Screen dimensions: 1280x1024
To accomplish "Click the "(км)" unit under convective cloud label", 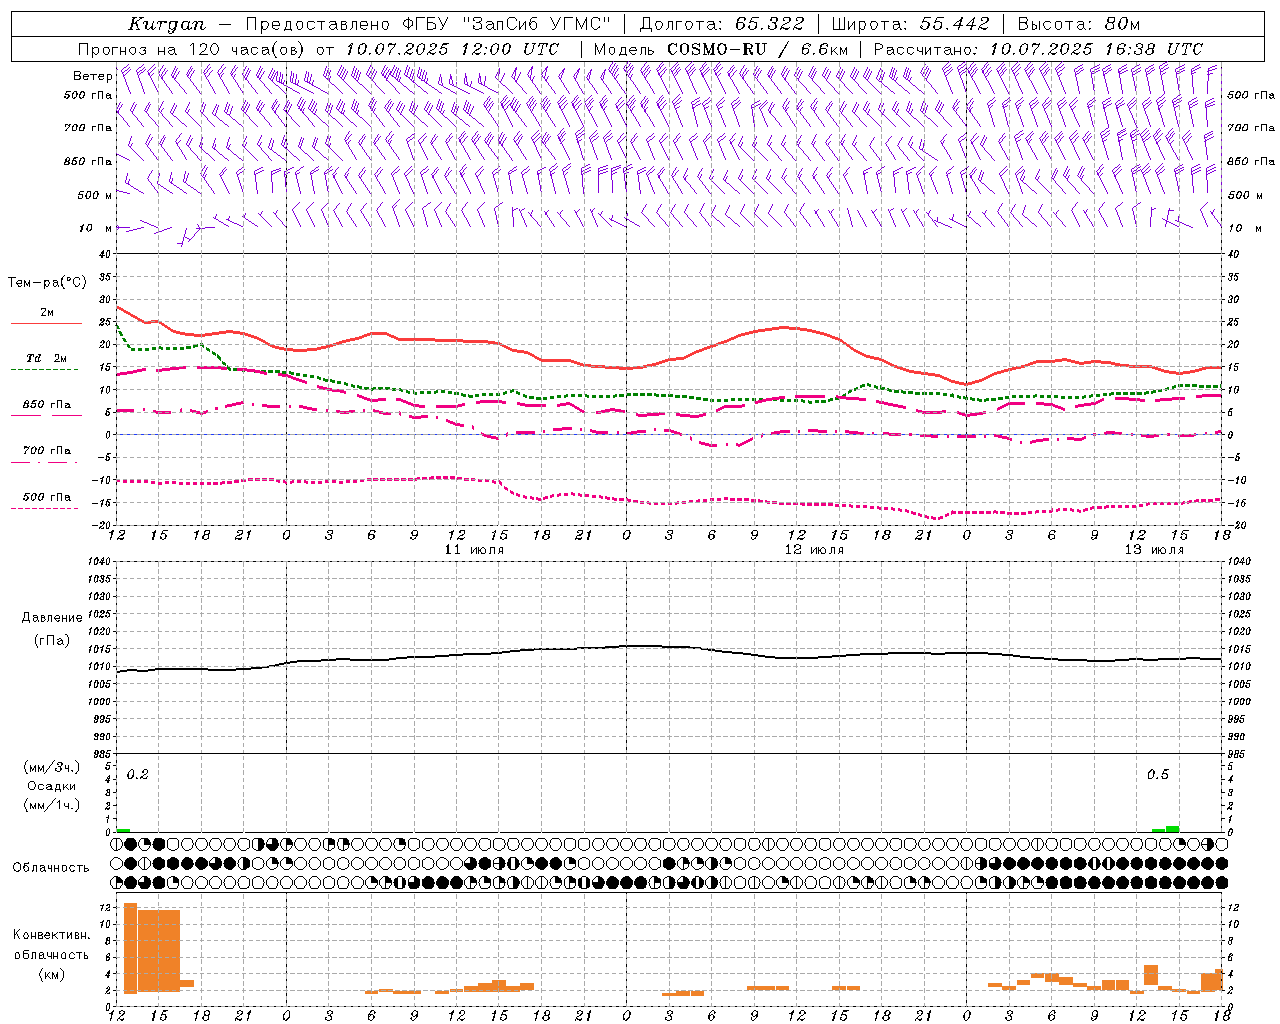I will [52, 974].
